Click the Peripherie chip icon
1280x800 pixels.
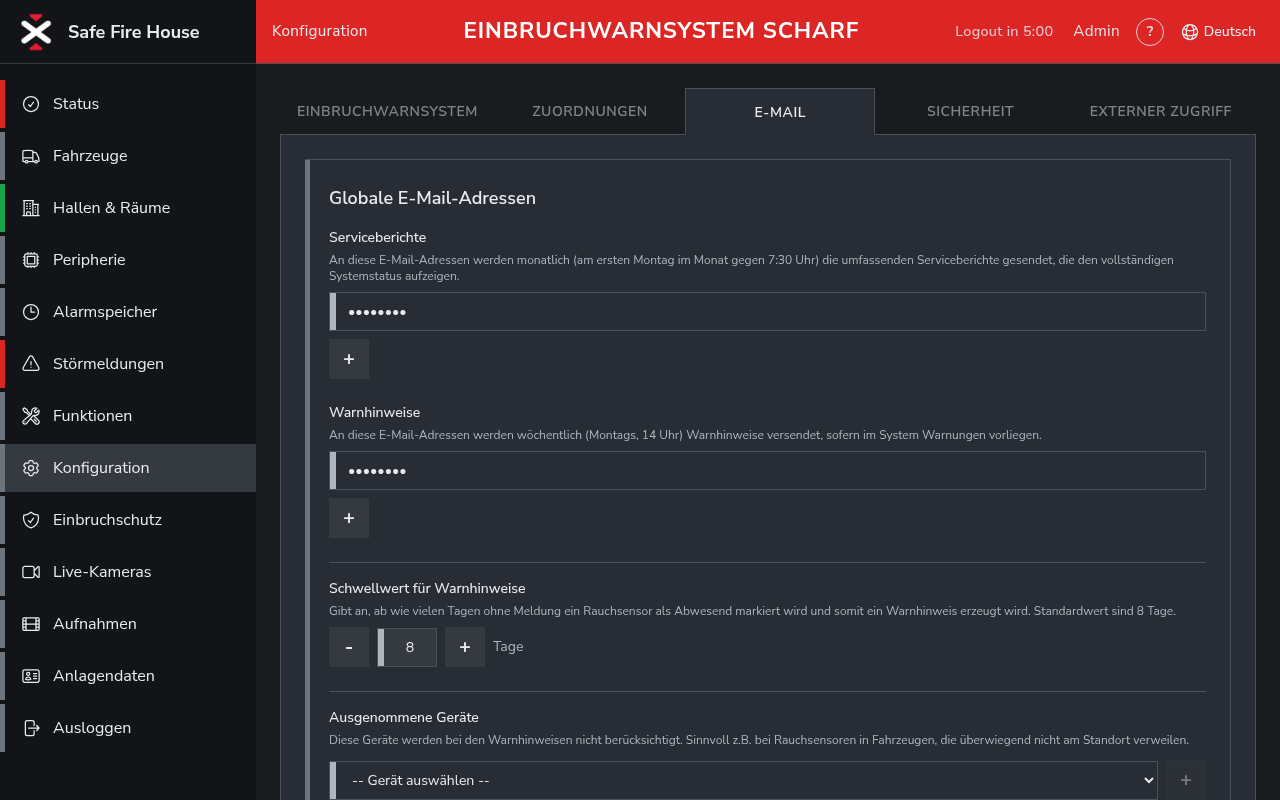pyautogui.click(x=31, y=260)
